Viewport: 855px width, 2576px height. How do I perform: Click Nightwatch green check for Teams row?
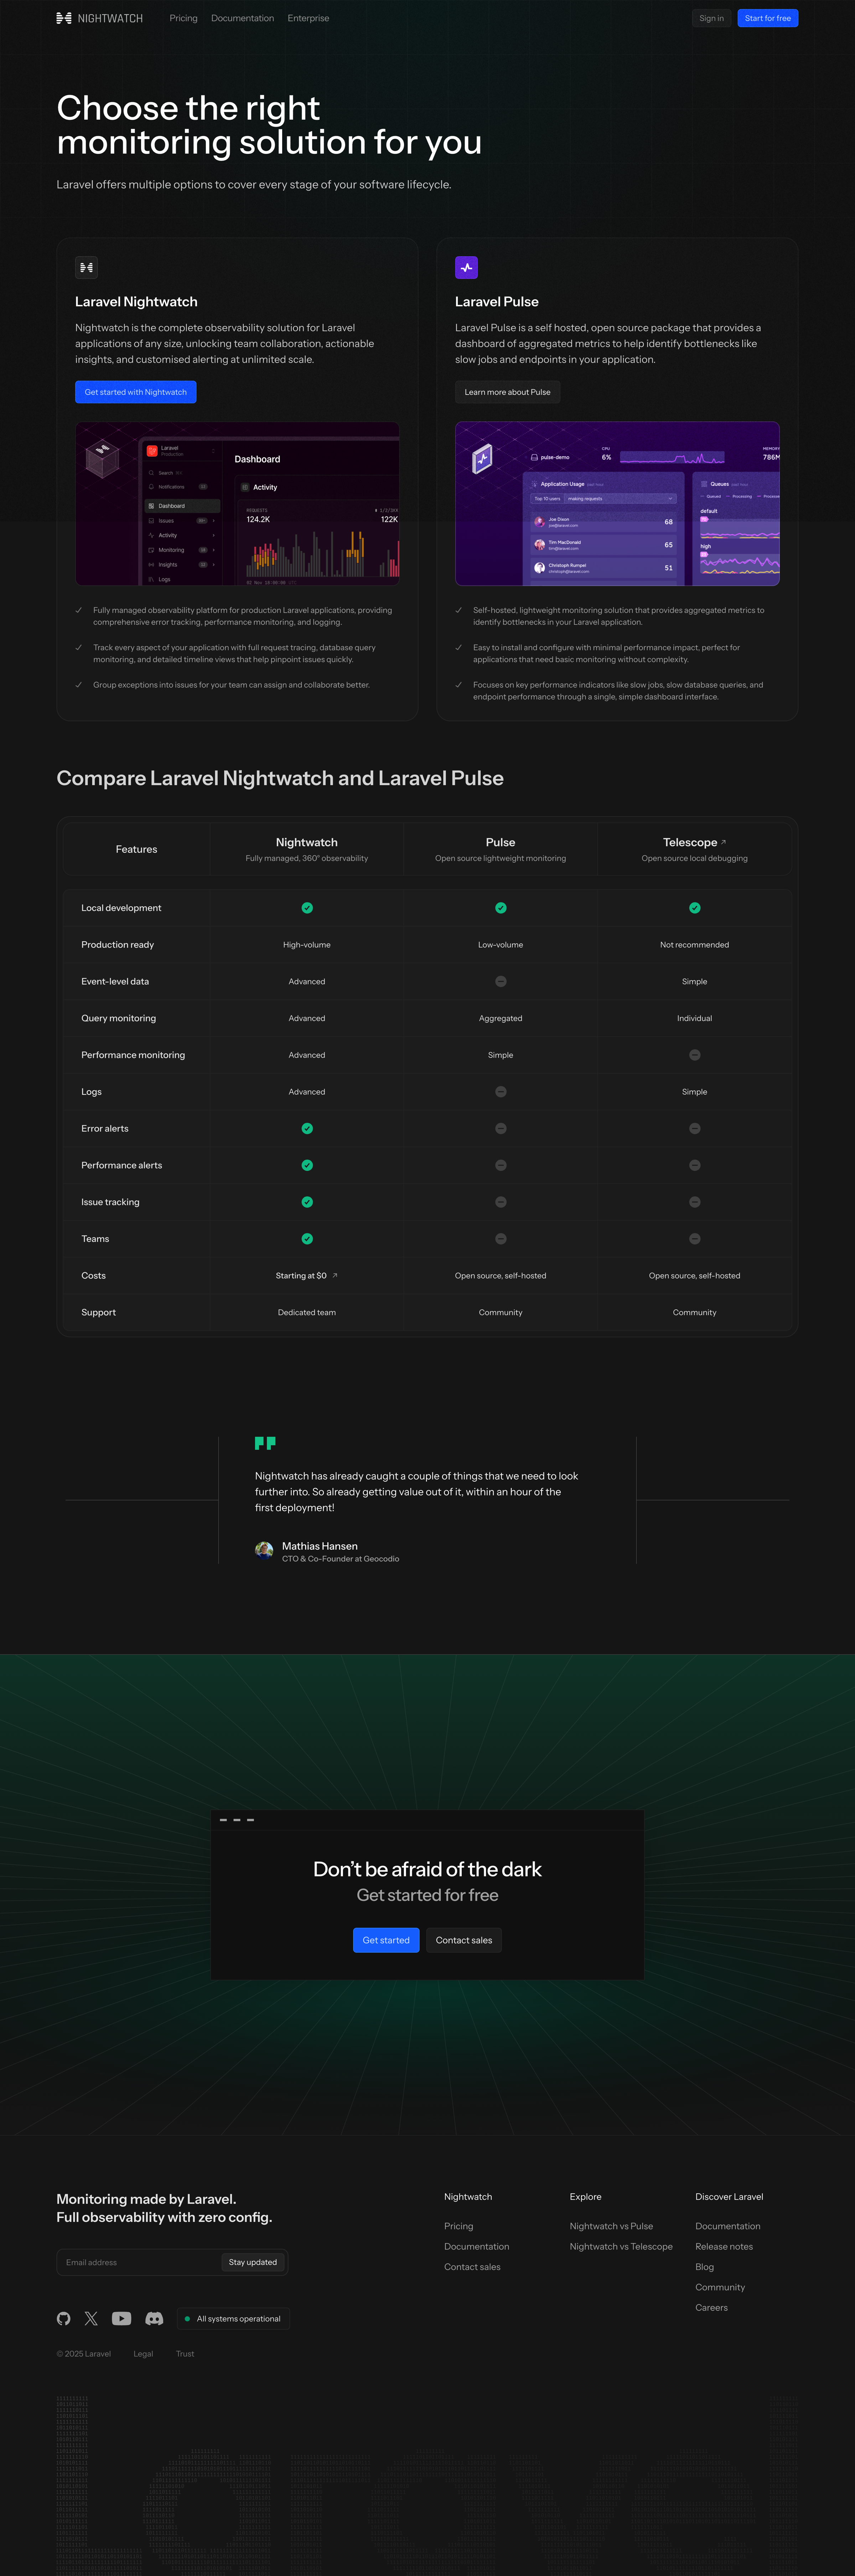[x=307, y=1239]
